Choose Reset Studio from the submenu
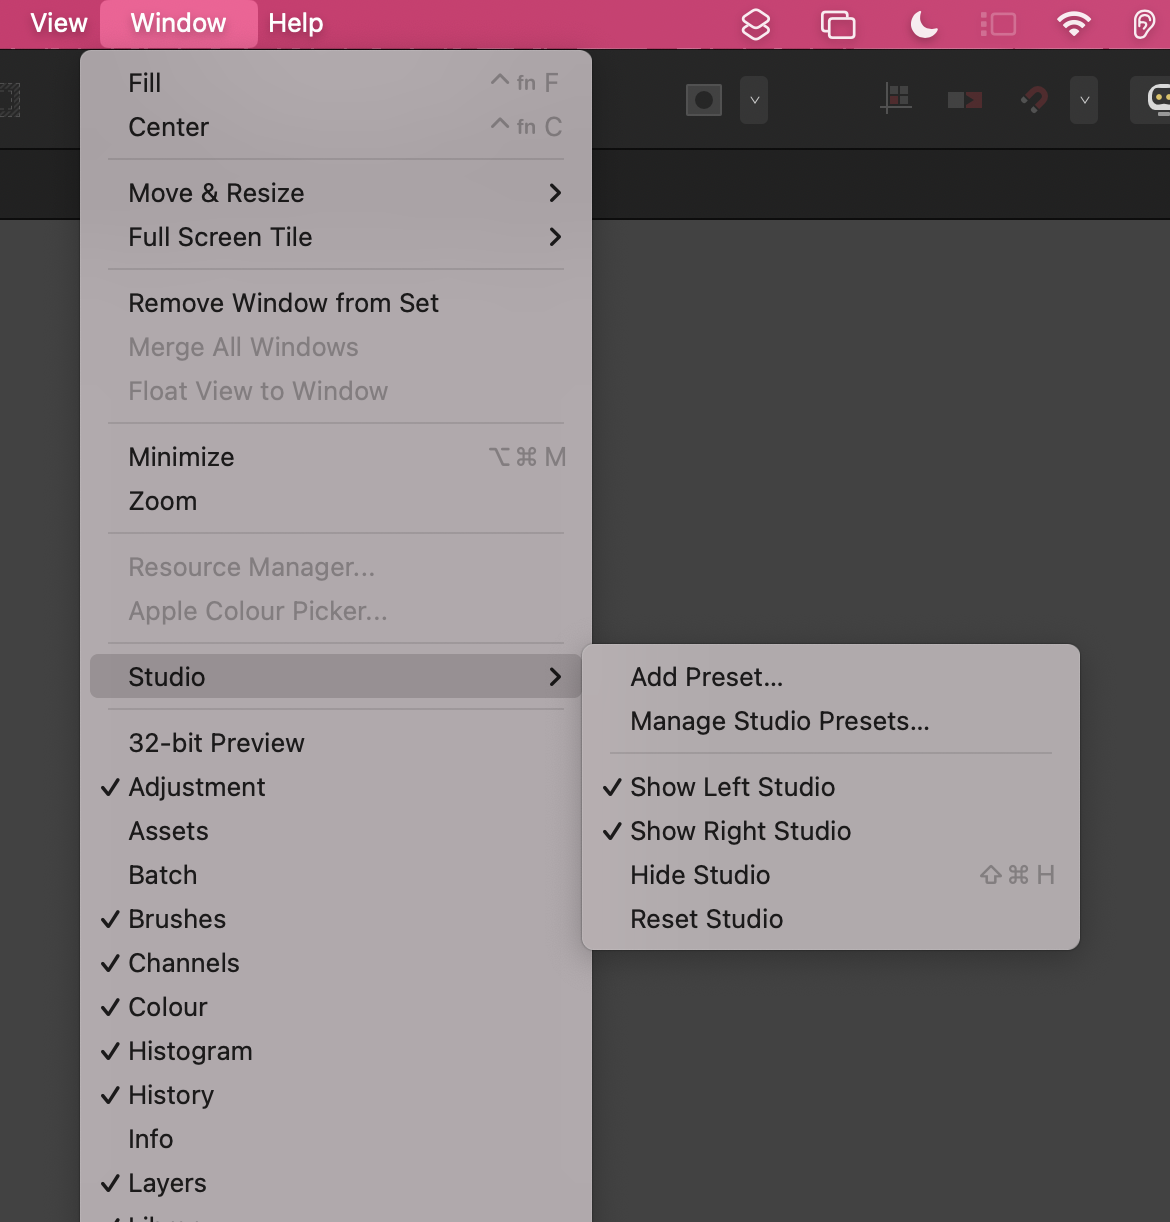This screenshot has width=1170, height=1222. [x=706, y=919]
